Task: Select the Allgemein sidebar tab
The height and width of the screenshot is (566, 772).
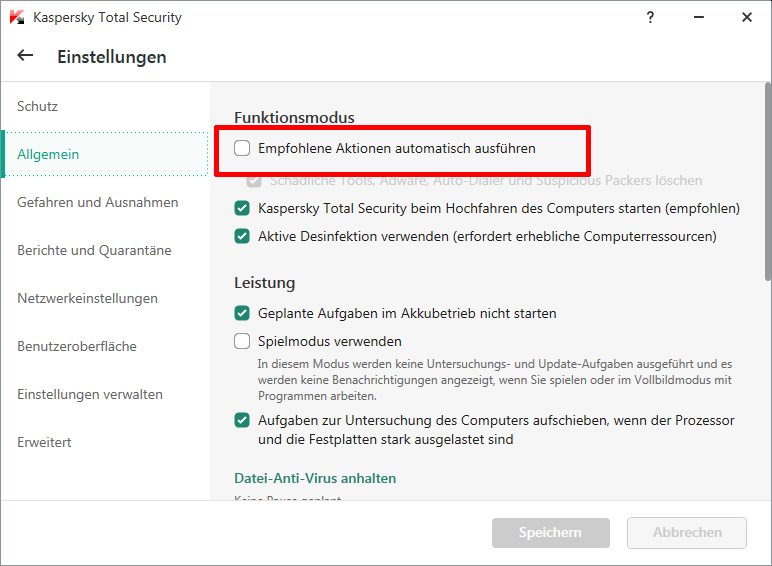Action: click(x=48, y=154)
